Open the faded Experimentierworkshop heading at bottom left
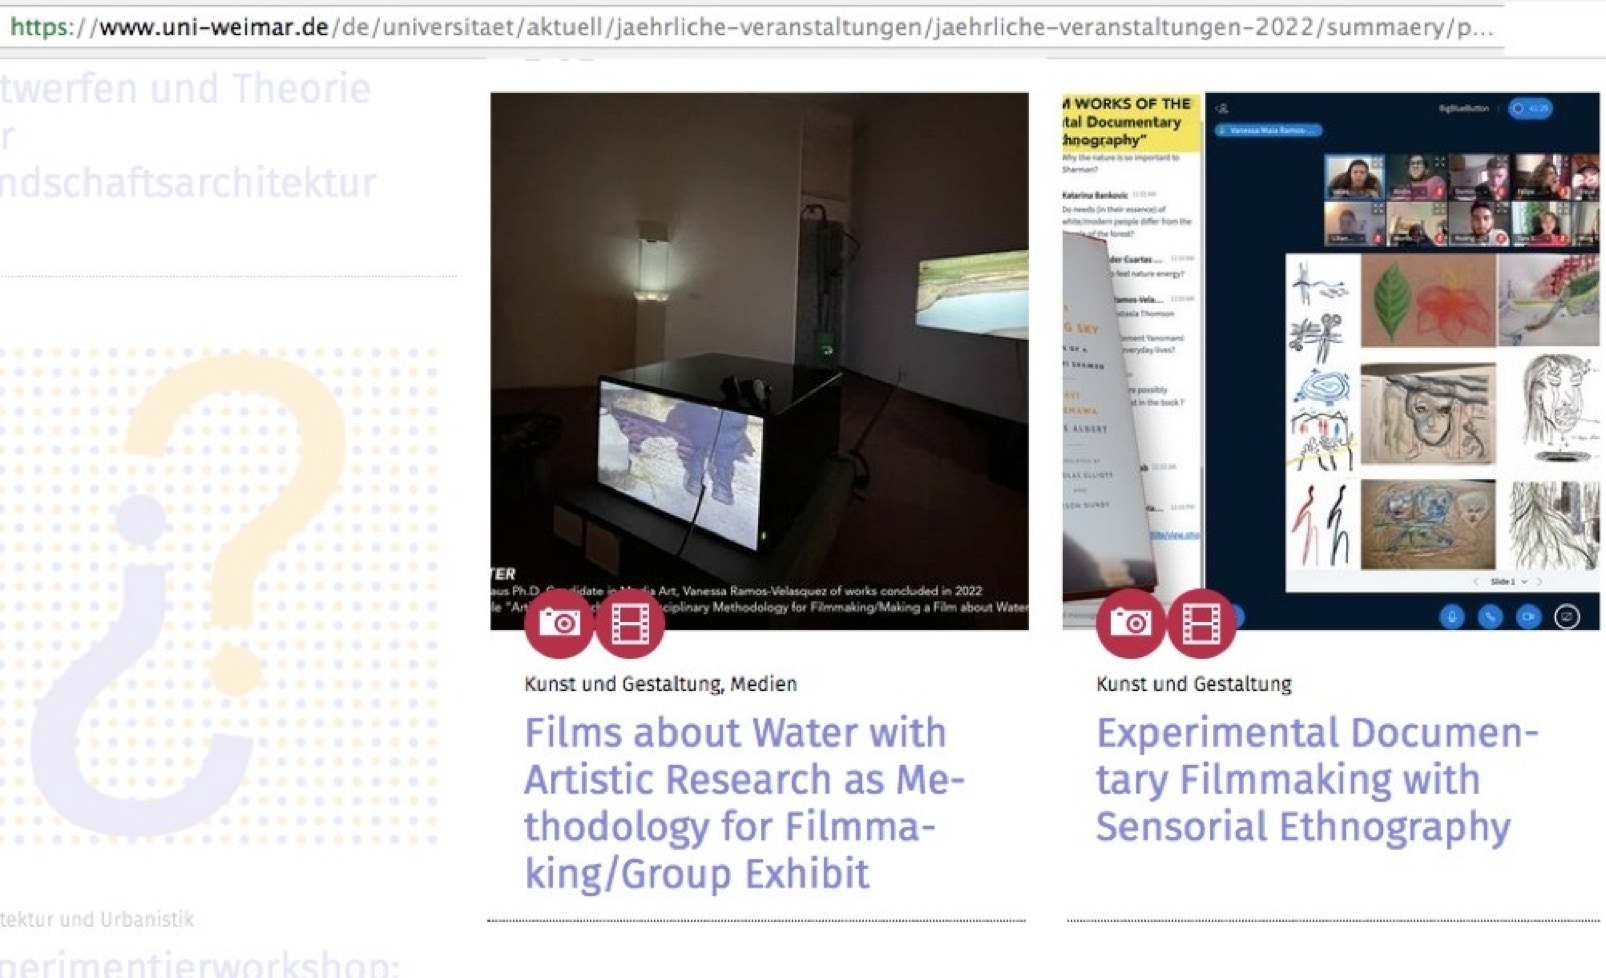Screen dimensions: 1606x978 200,964
